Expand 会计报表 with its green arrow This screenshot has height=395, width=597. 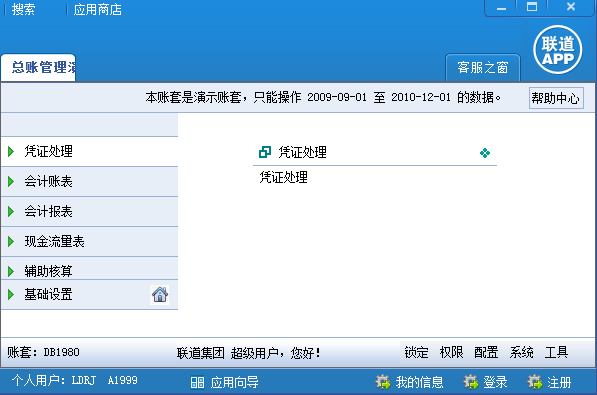pyautogui.click(x=11, y=211)
